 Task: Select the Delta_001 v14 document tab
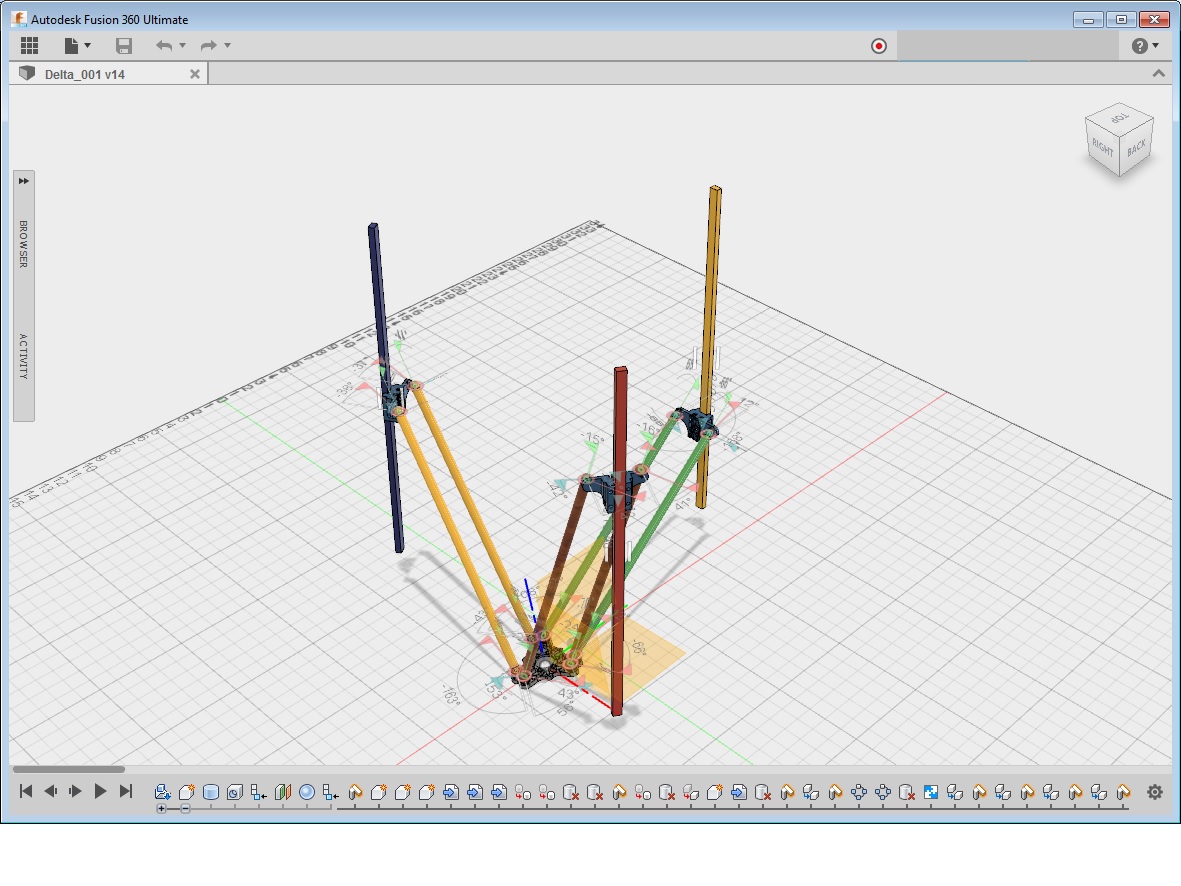point(84,74)
